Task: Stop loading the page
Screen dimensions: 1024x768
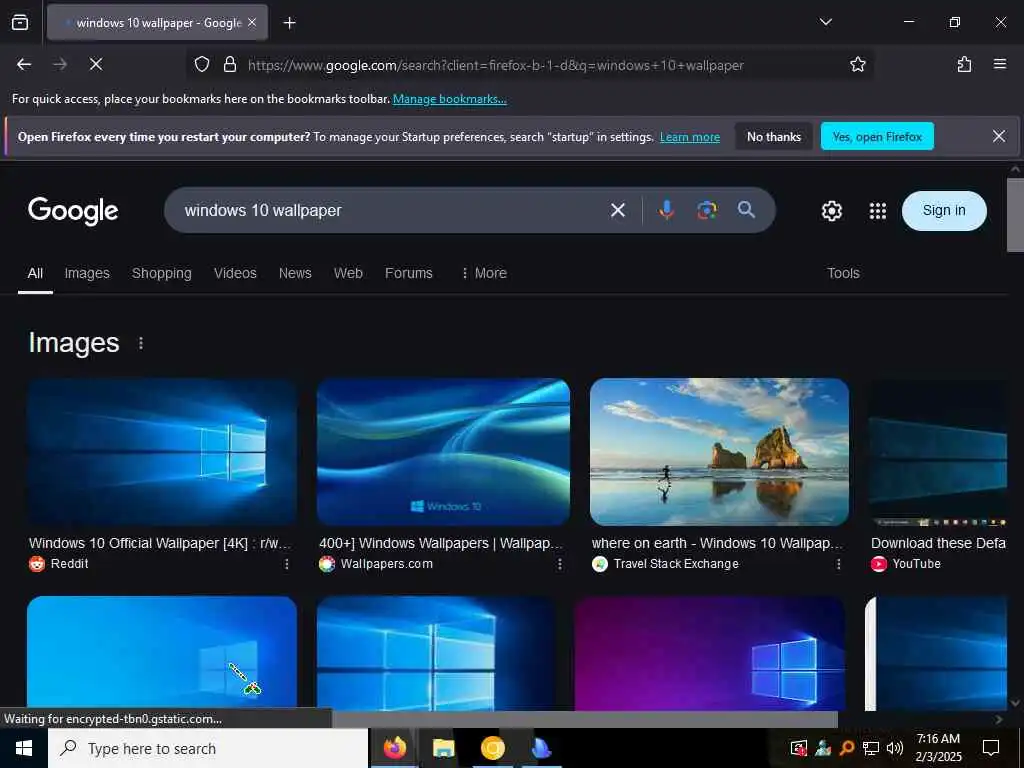Action: (96, 64)
